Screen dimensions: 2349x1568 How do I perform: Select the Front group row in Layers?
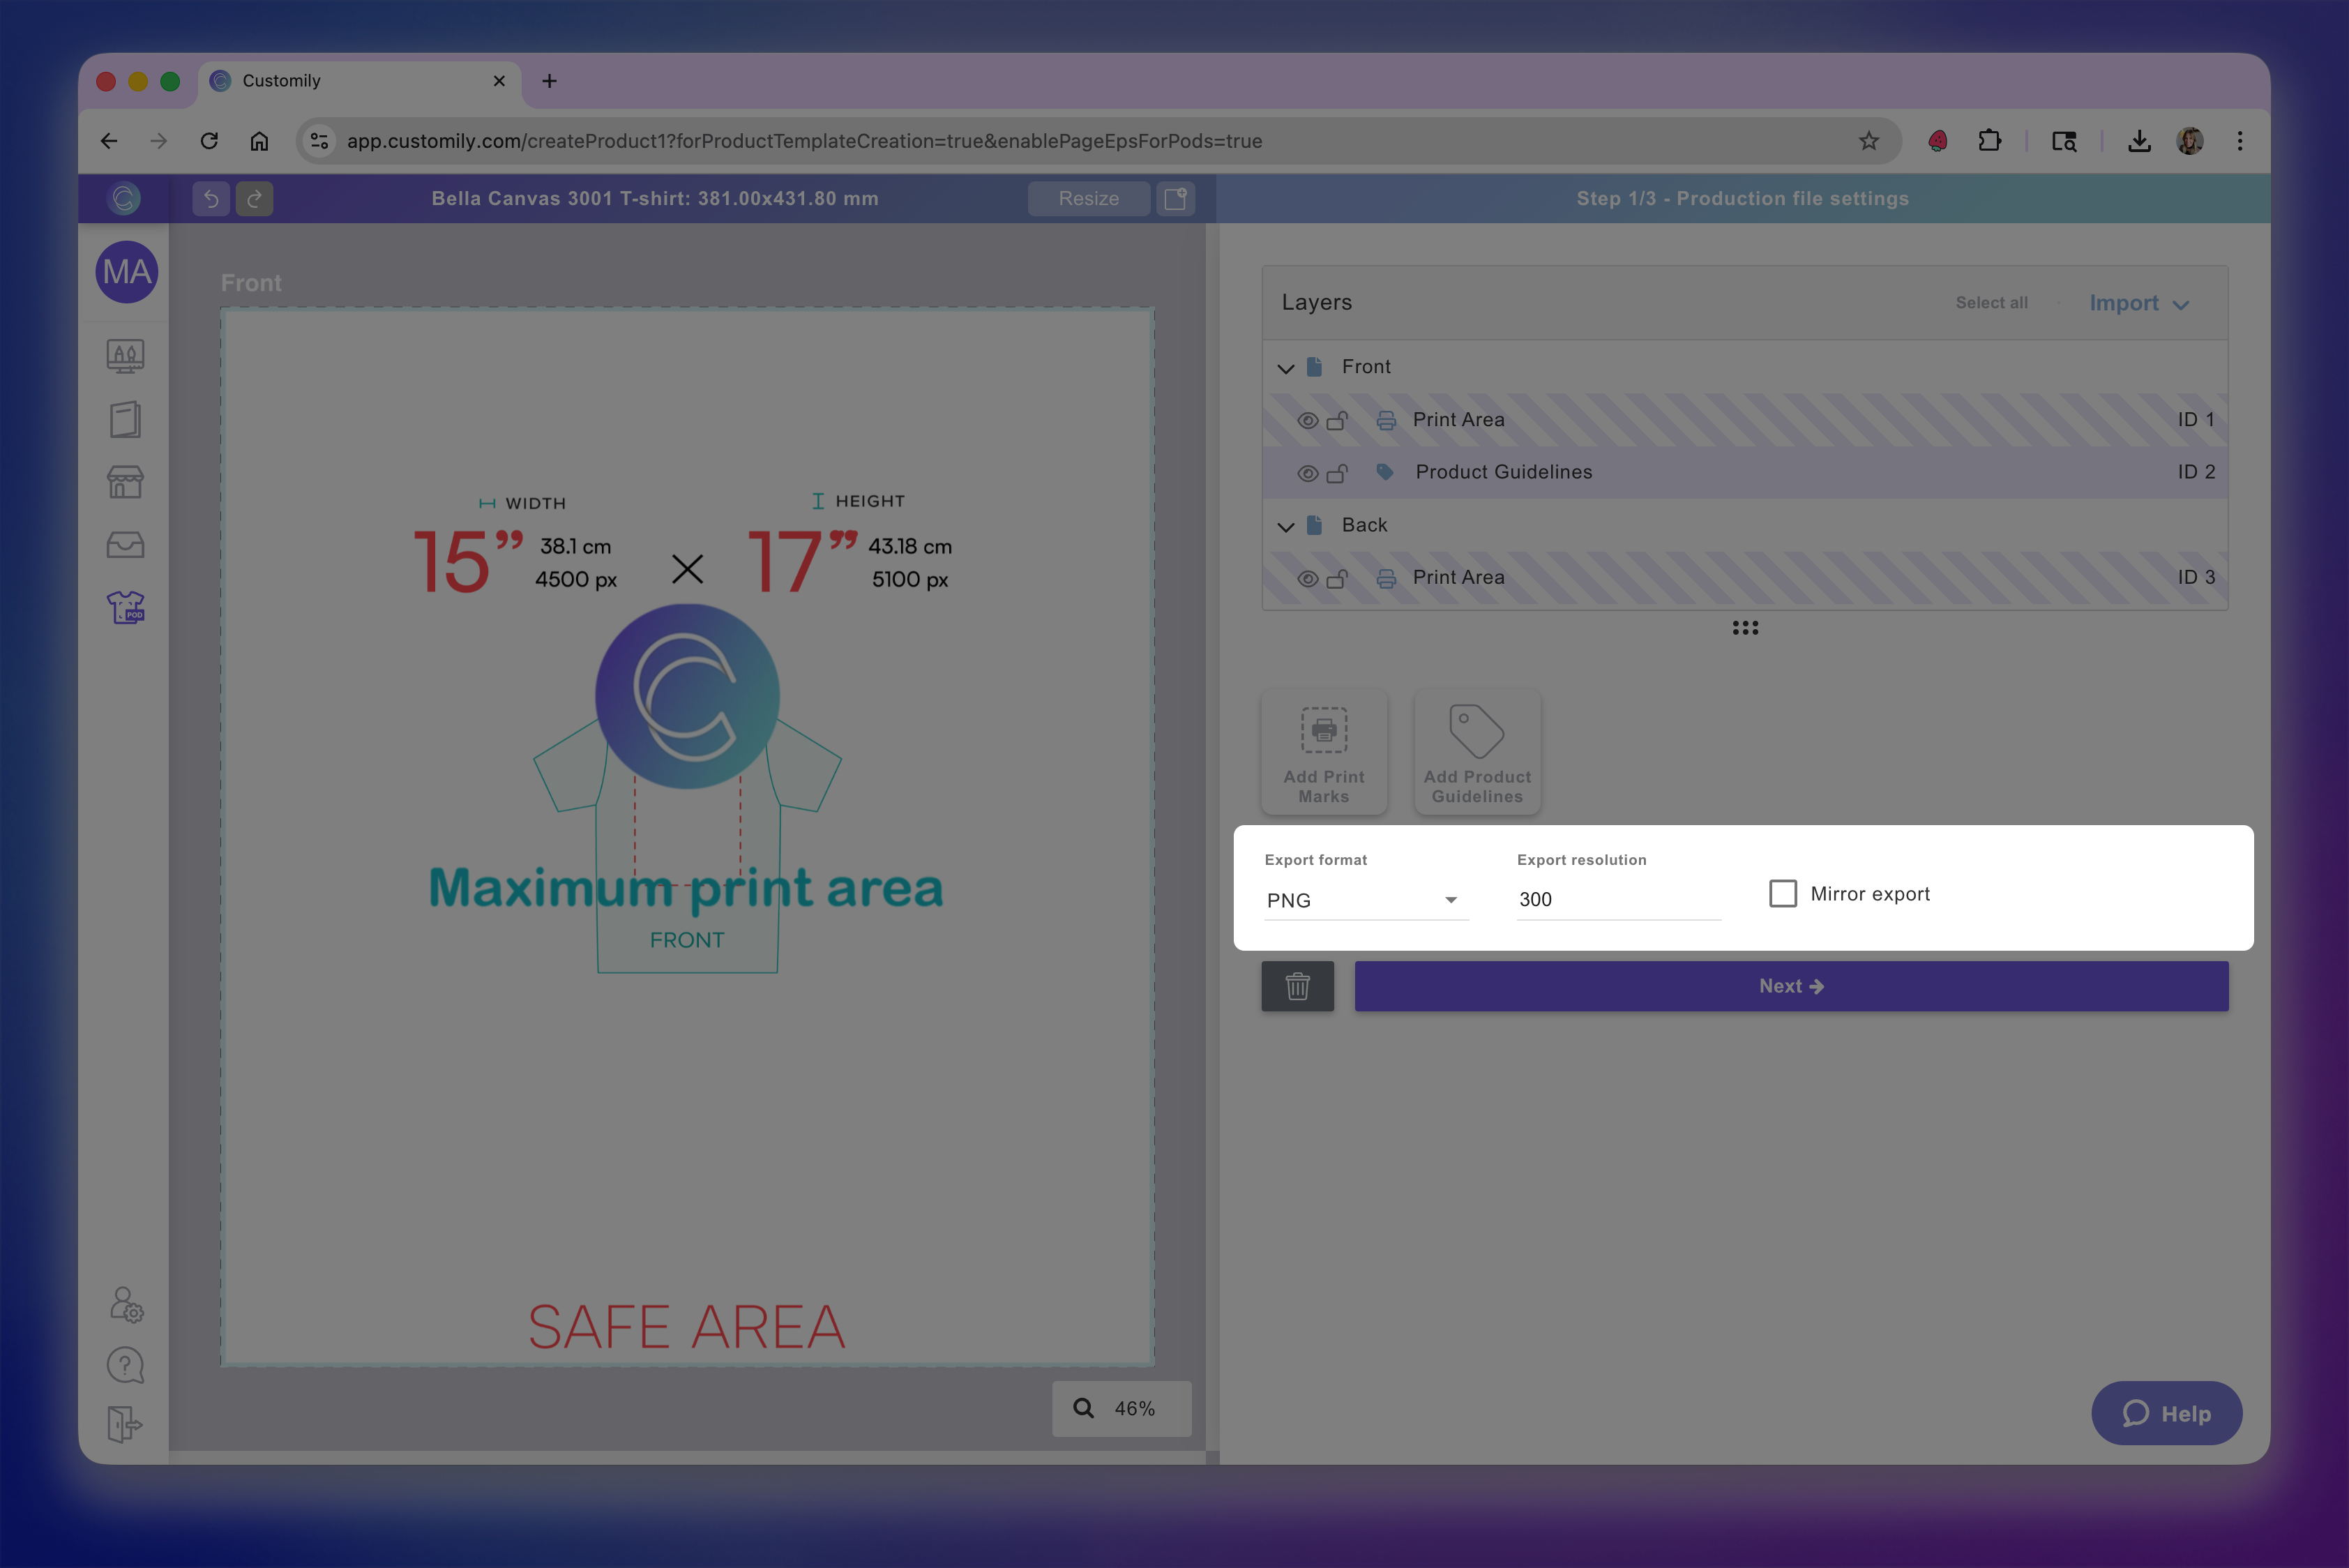[1745, 366]
